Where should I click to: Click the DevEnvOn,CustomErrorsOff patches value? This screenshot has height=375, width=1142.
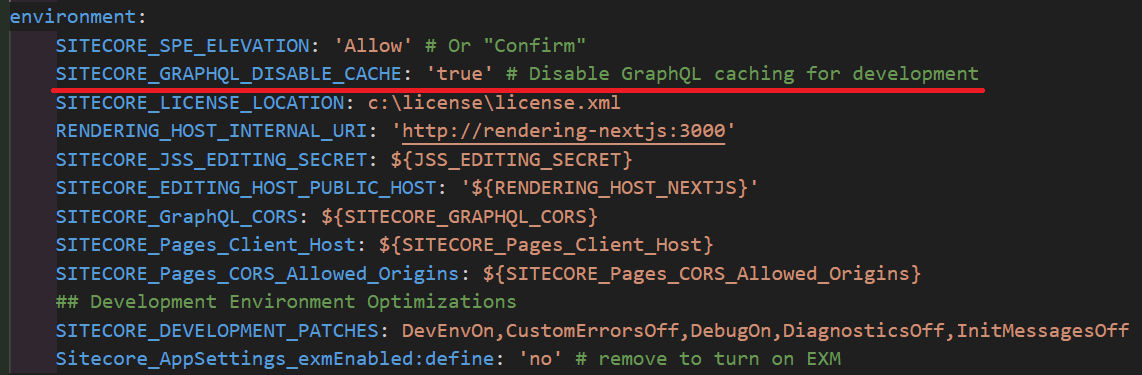coord(765,331)
